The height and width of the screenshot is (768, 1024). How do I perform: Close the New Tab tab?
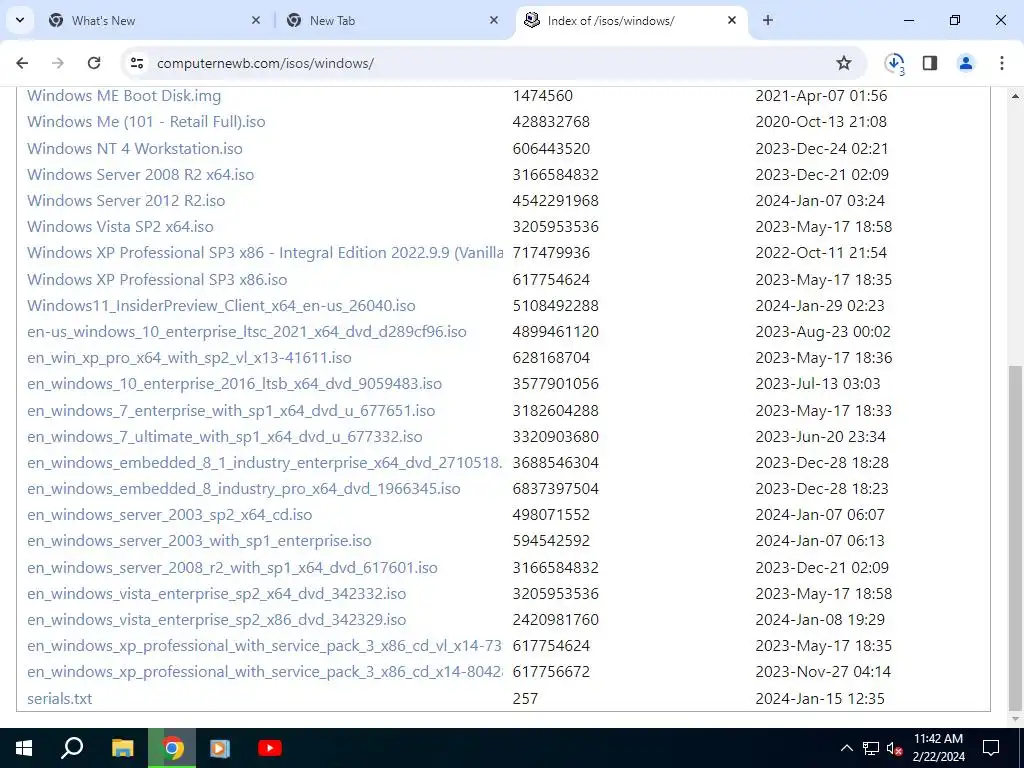tap(494, 20)
